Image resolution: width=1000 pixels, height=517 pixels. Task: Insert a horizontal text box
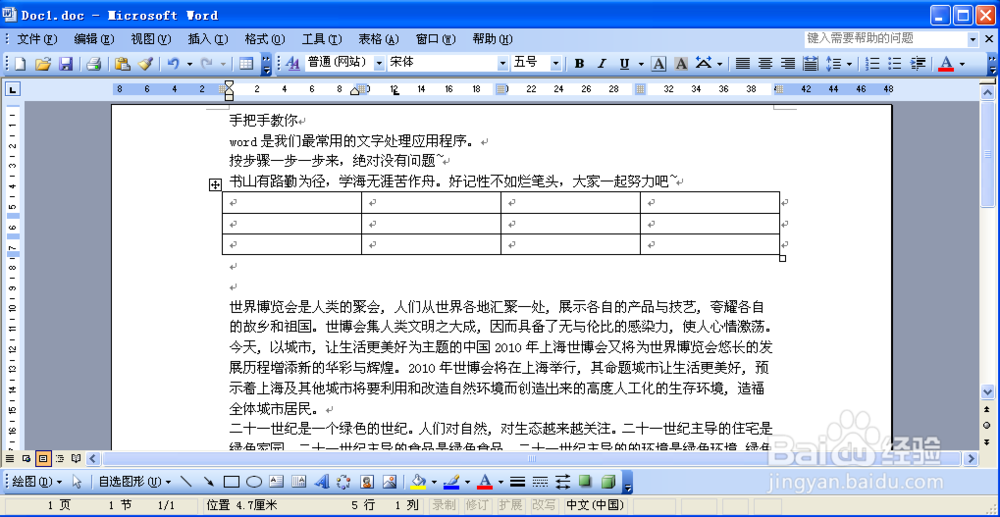tap(277, 481)
